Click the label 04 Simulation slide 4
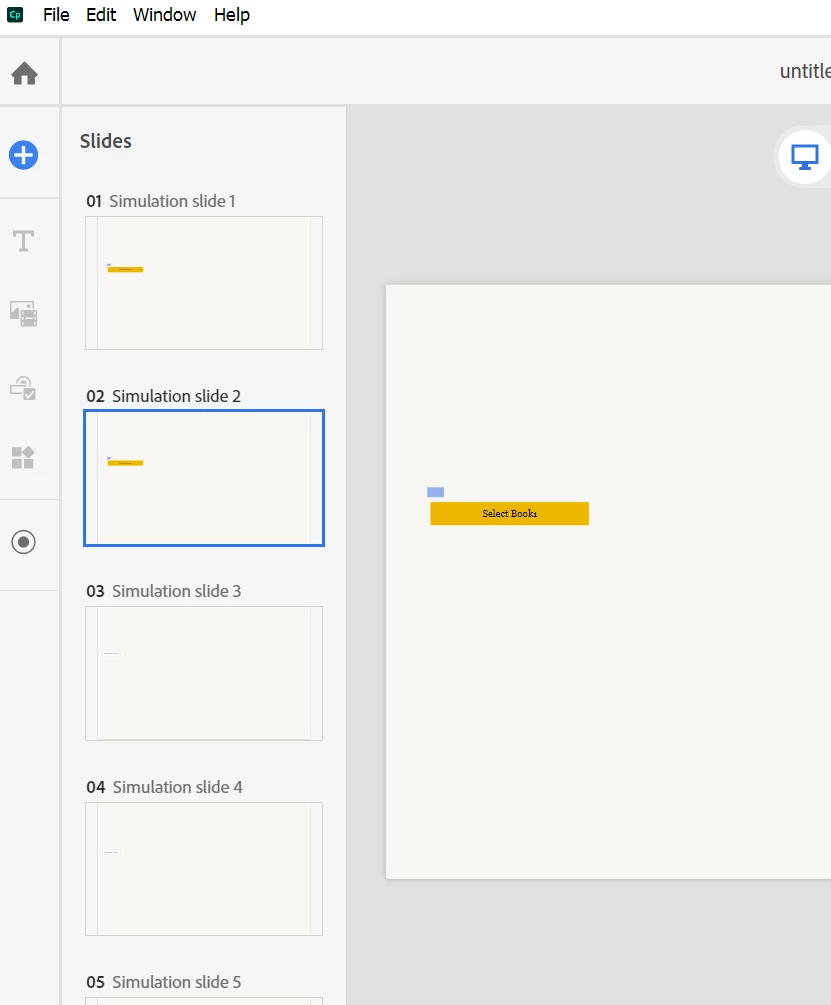831x1005 pixels. point(165,787)
